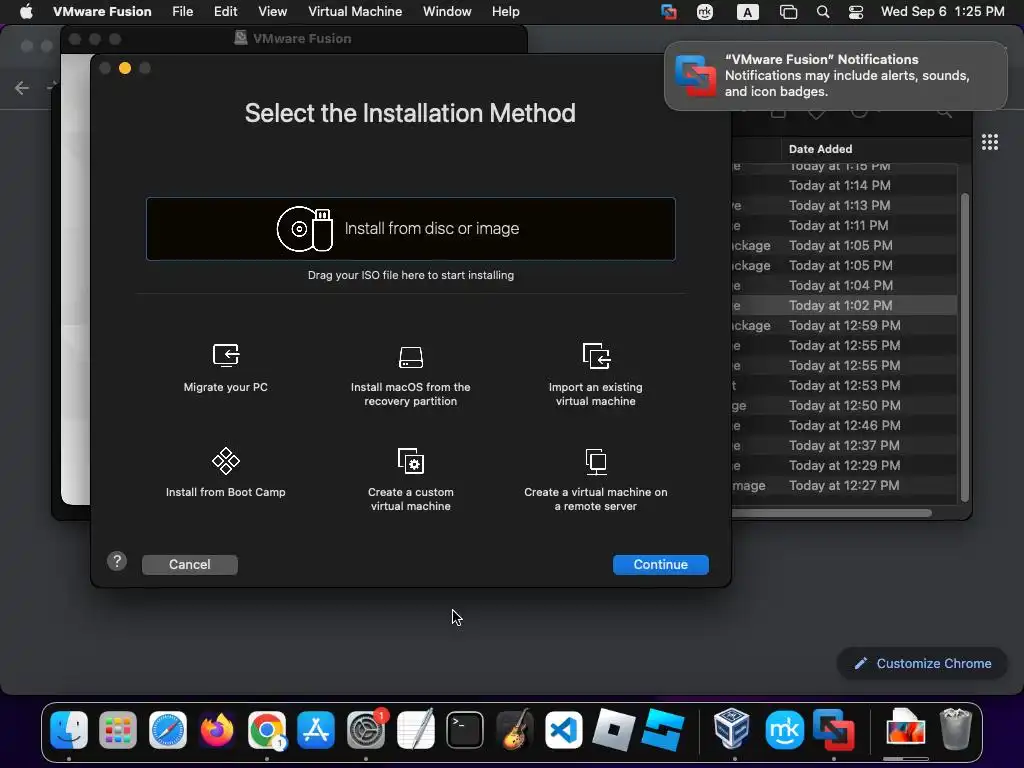
Task: Open the File menu
Action: 182,11
